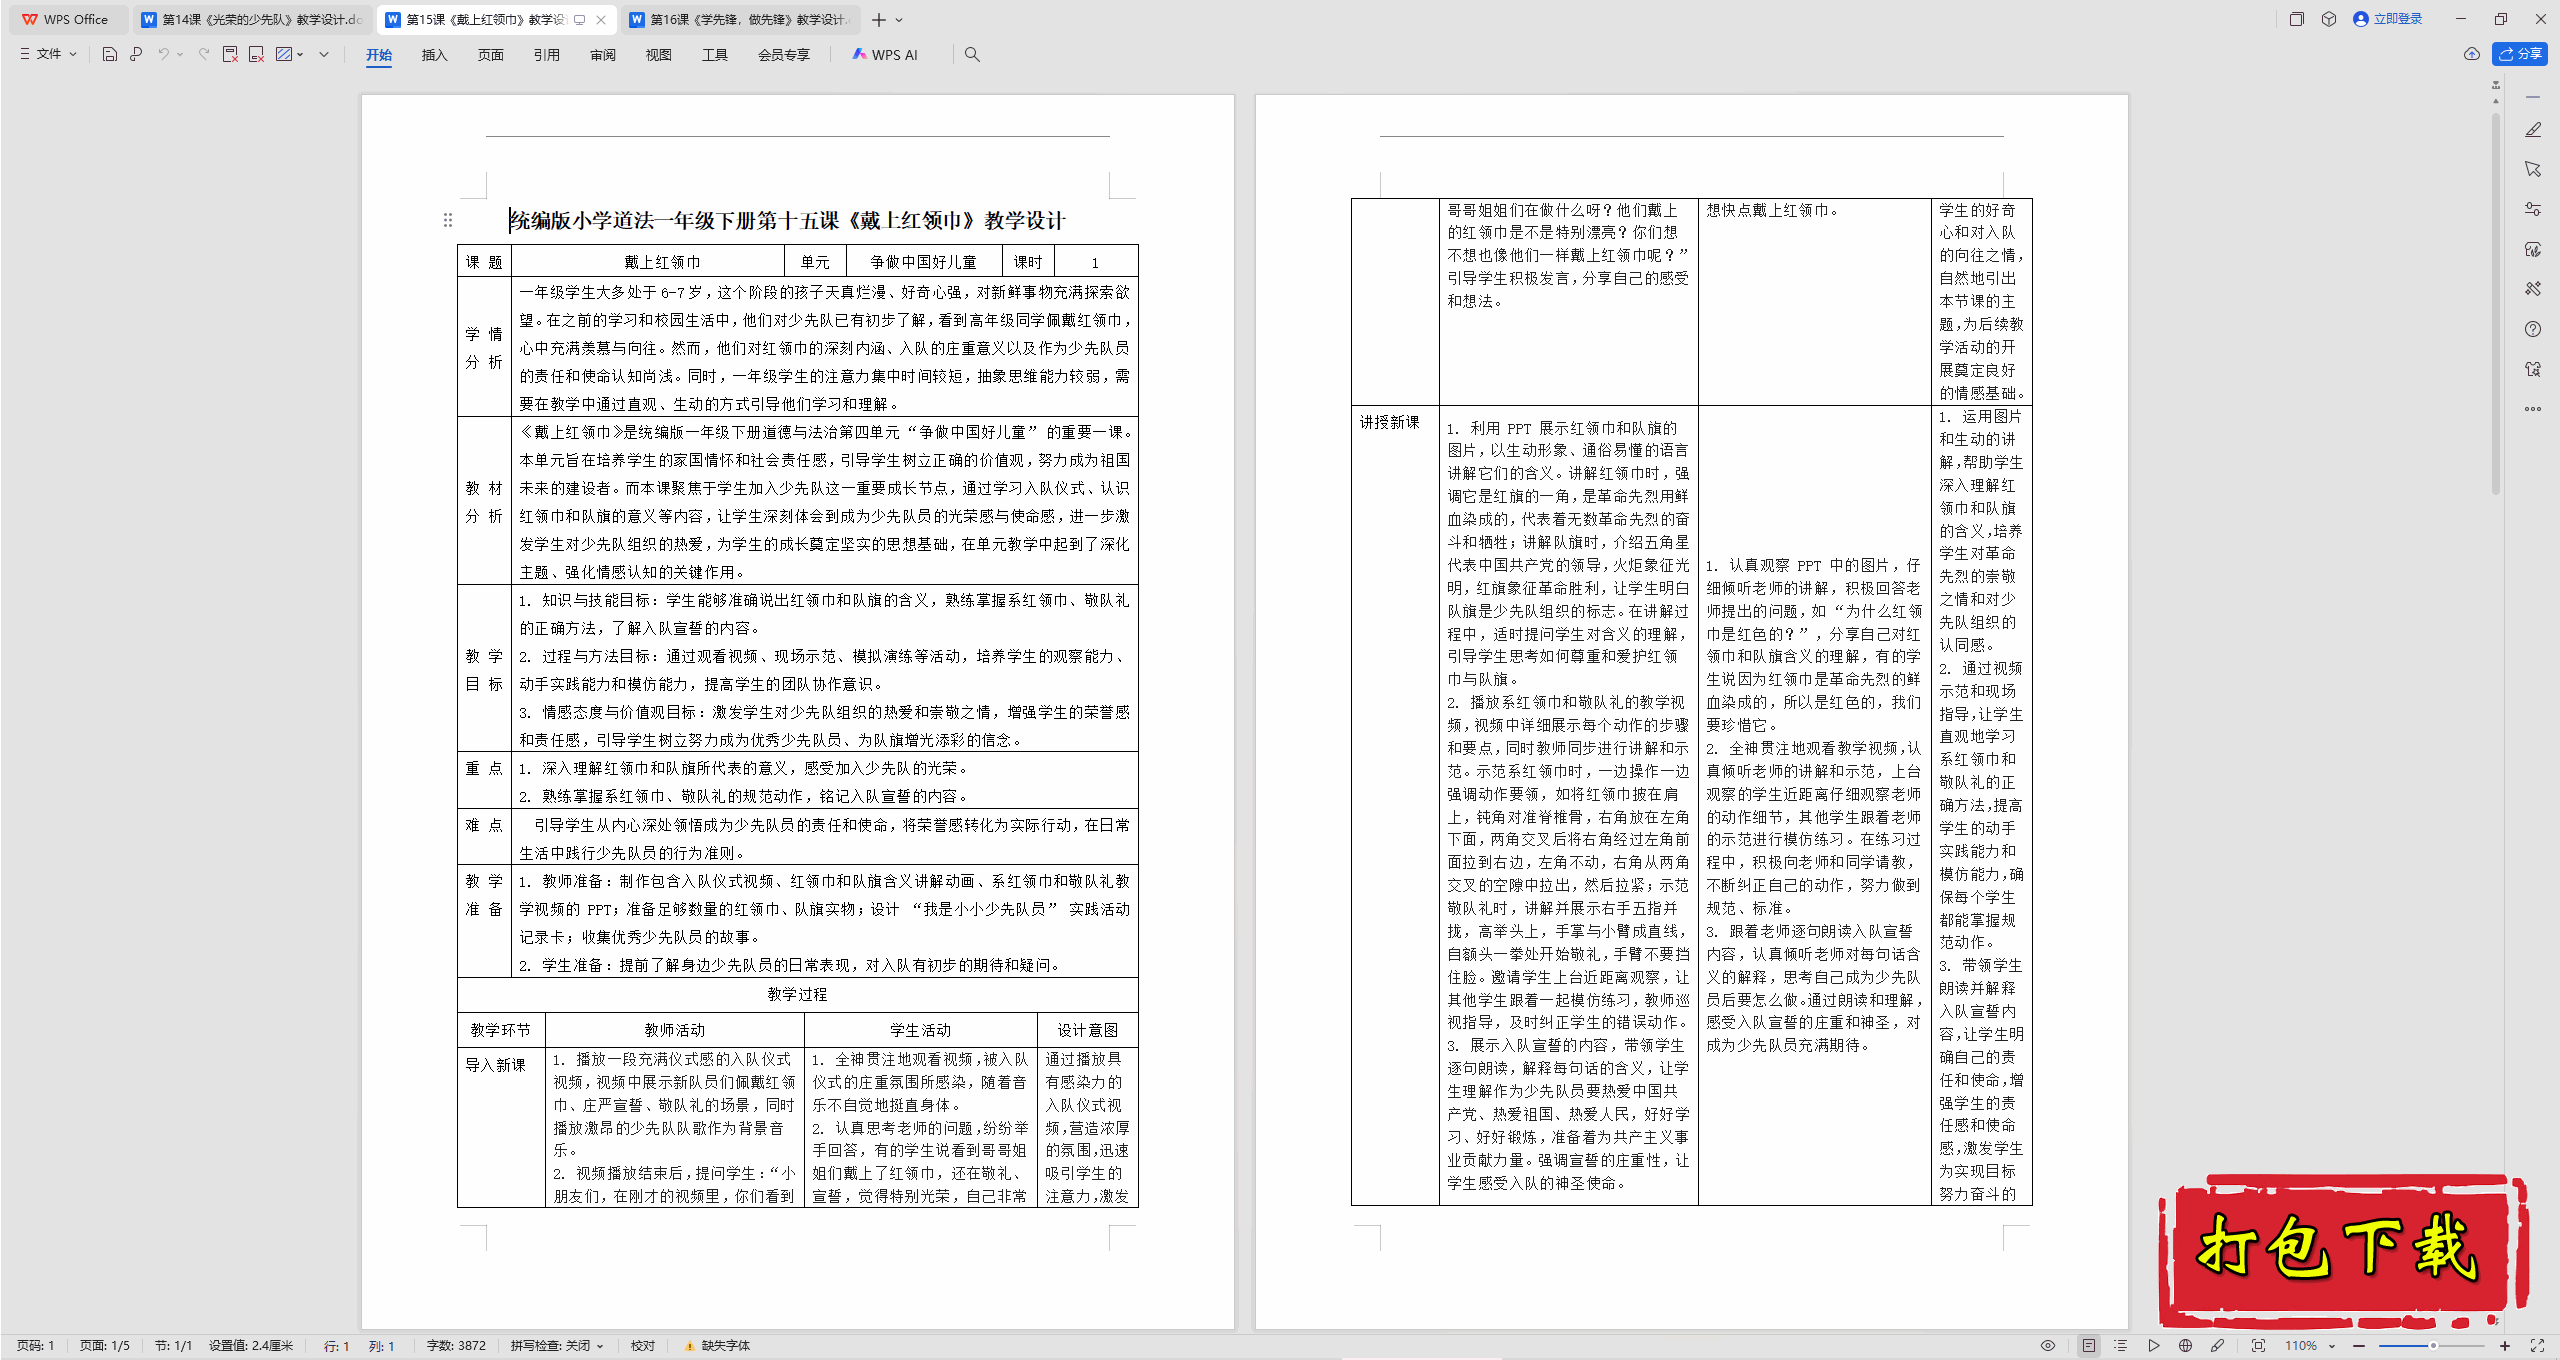Toggle outline view in status bar
2560x1360 pixels.
click(2120, 1346)
